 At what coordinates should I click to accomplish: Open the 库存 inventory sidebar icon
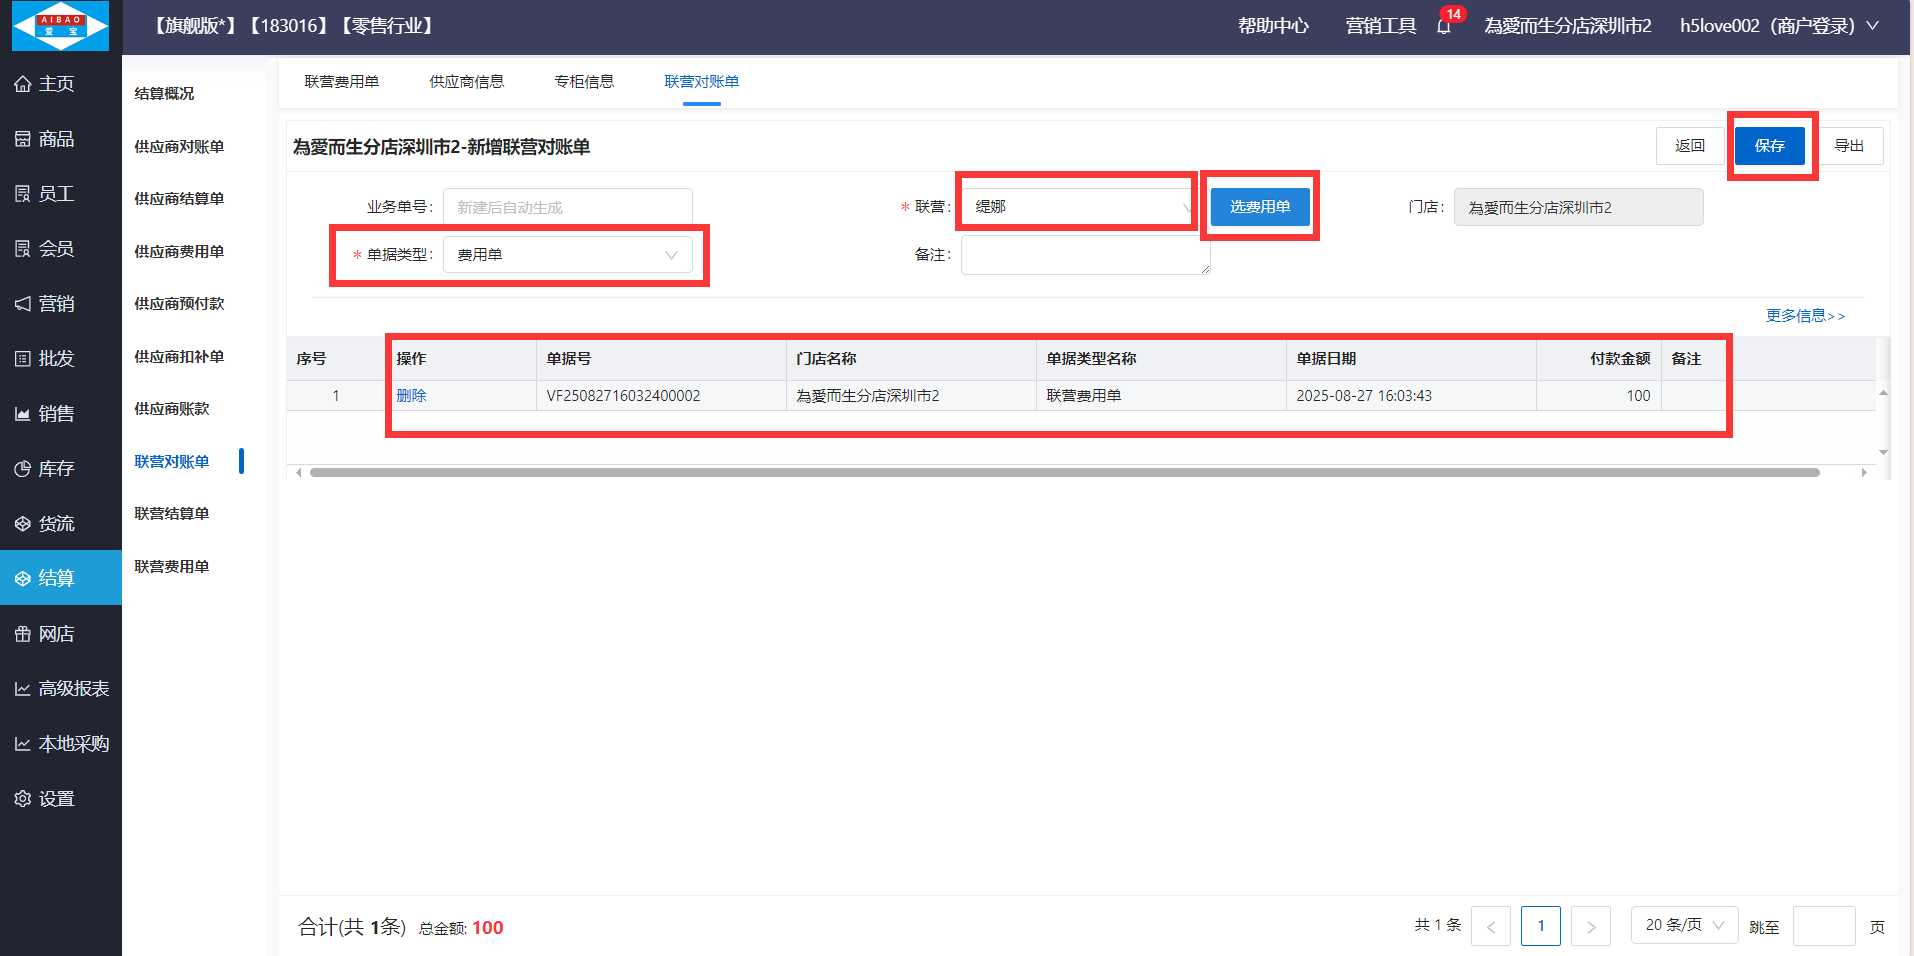[x=23, y=469]
